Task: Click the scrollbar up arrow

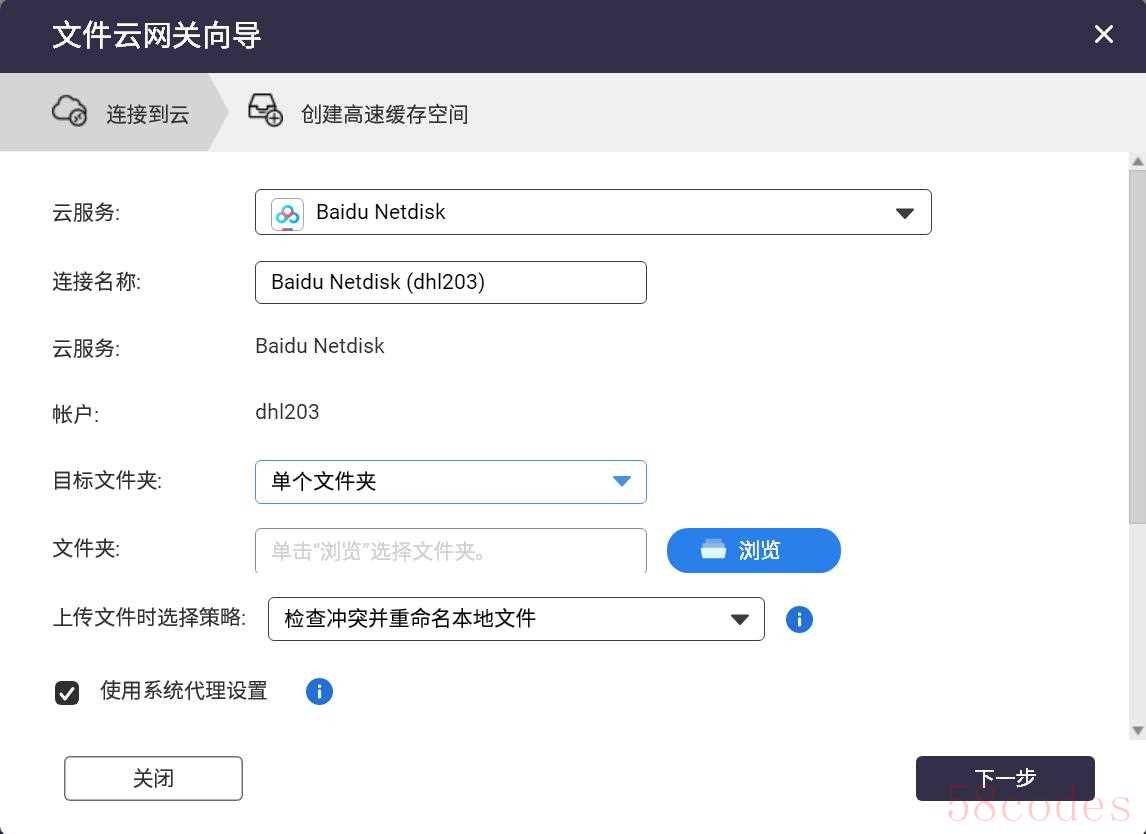Action: [1137, 162]
